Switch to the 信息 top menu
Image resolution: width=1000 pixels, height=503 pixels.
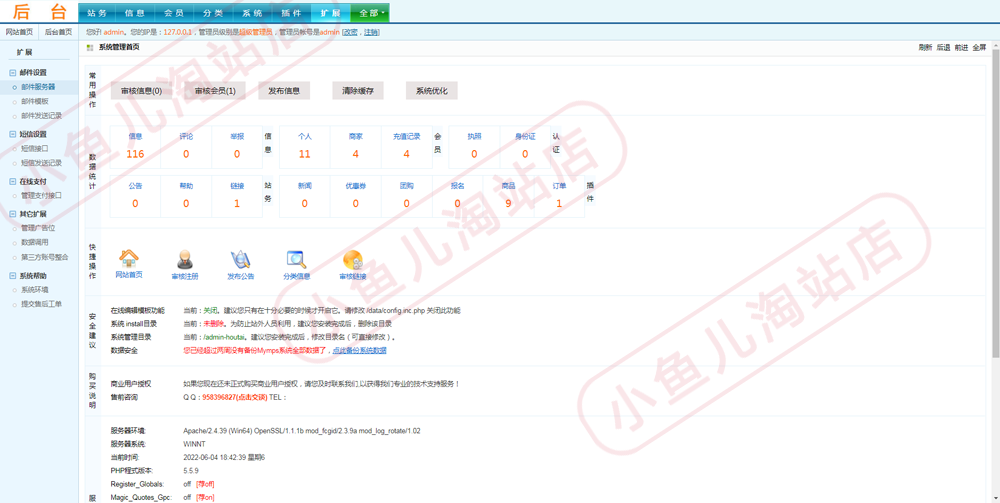136,13
